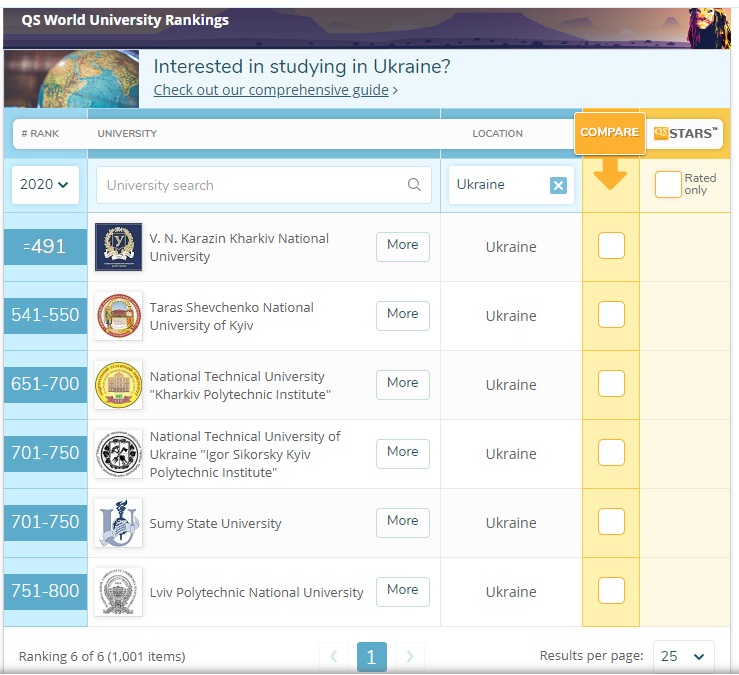Screen dimensions: 739x675
Task: Click 'Ranking 6 of 6 (1,001 items)' text
Action: (102, 656)
